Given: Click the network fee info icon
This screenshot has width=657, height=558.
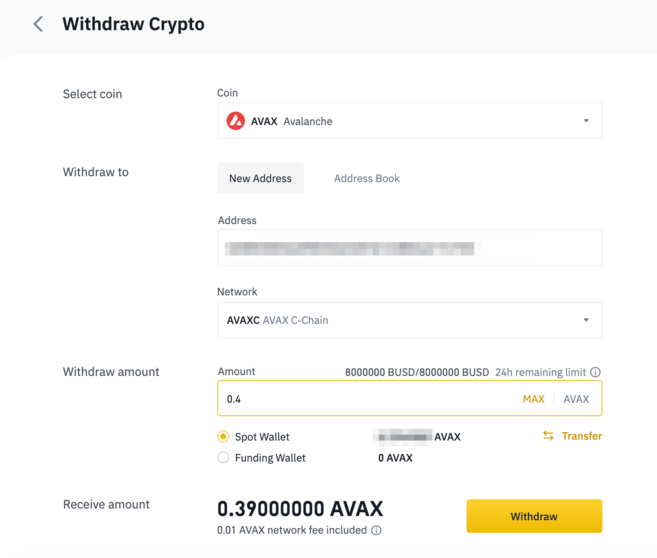Looking at the screenshot, I should point(376,530).
